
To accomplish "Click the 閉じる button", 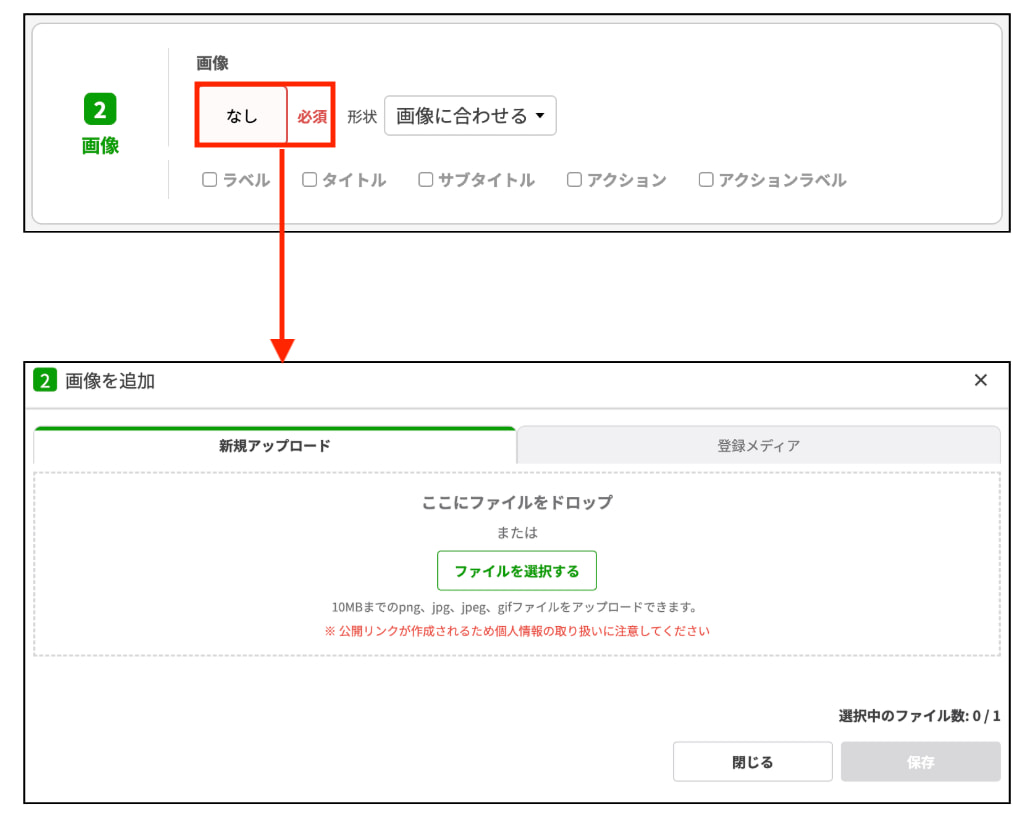I will tap(752, 761).
